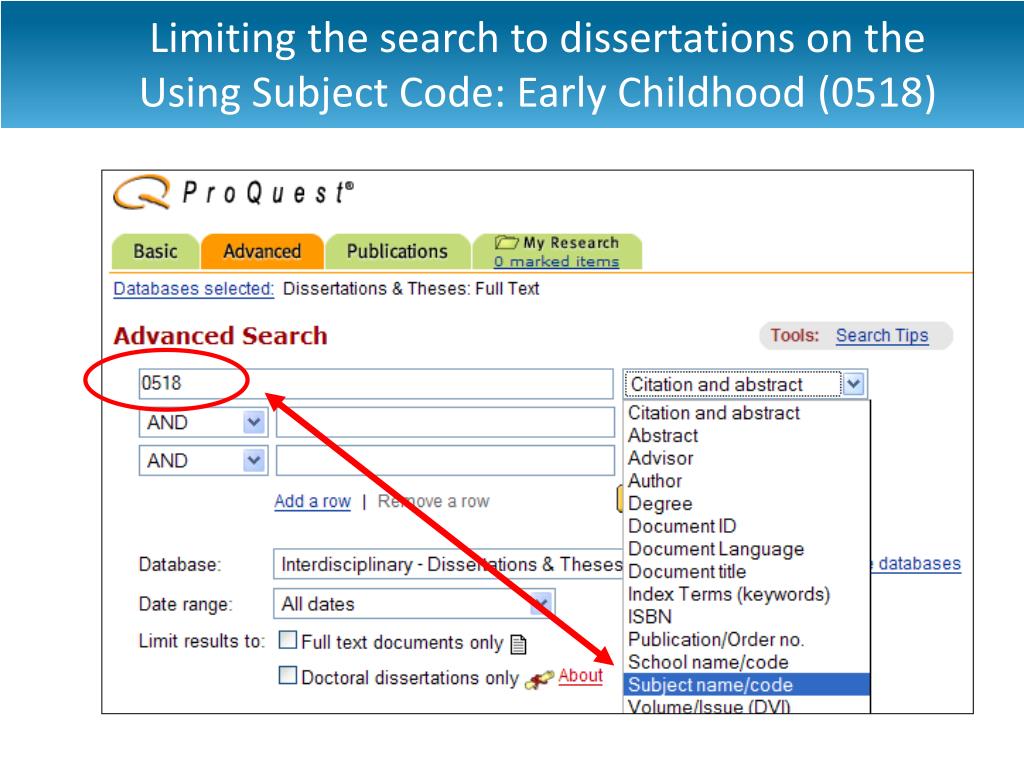The height and width of the screenshot is (768, 1024).
Task: Open the Search Tips link
Action: coord(882,335)
